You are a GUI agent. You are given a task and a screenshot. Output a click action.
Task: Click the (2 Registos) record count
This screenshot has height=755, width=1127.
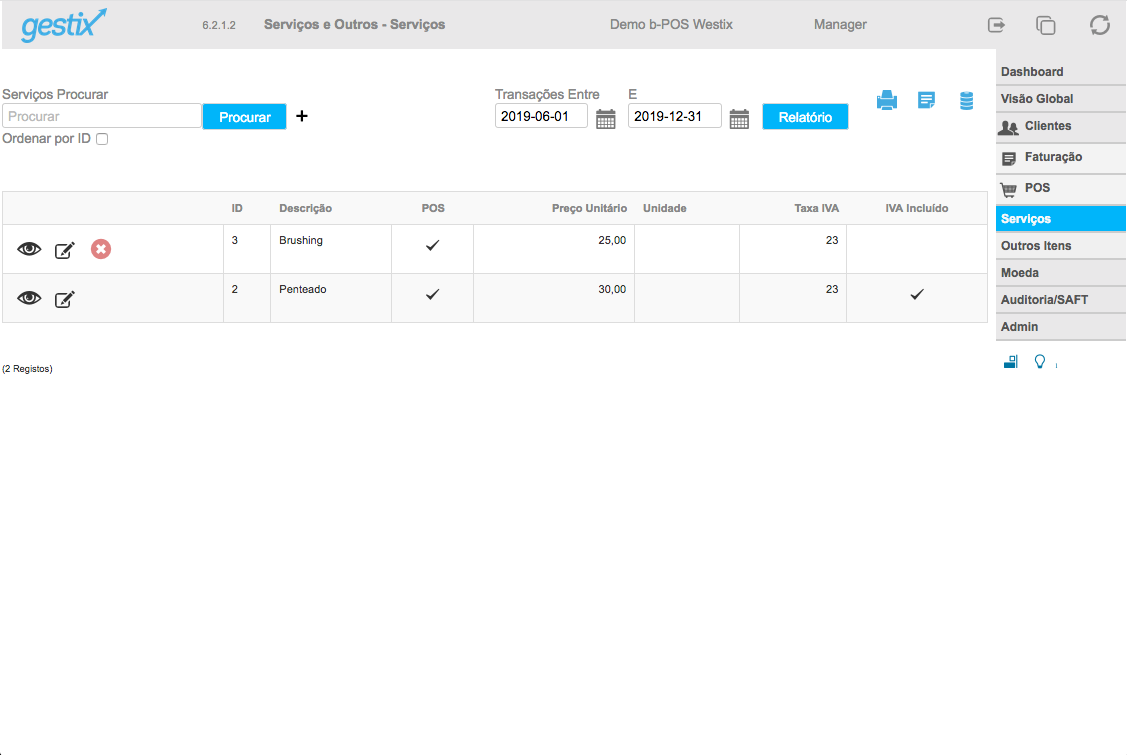[x=27, y=369]
